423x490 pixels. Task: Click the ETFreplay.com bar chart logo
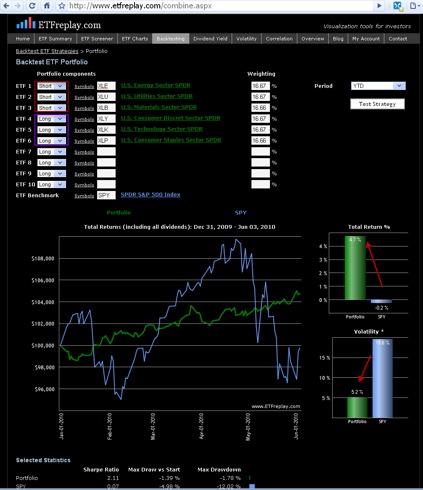click(26, 23)
